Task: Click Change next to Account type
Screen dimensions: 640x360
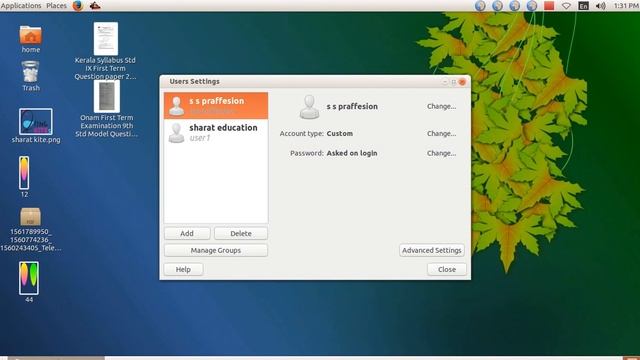Action: 441,133
